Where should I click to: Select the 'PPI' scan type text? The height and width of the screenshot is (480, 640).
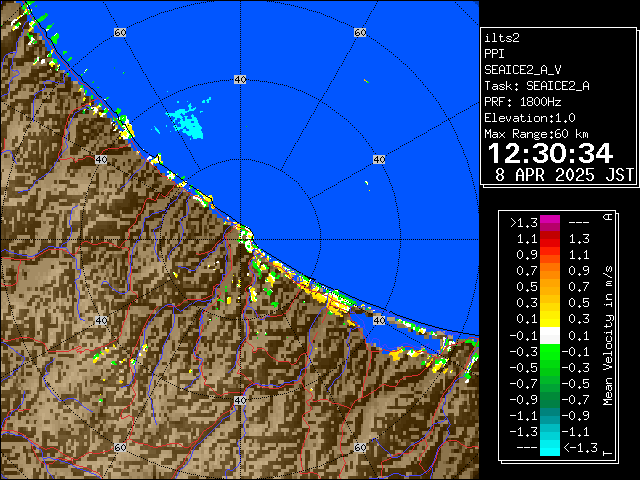coord(494,54)
